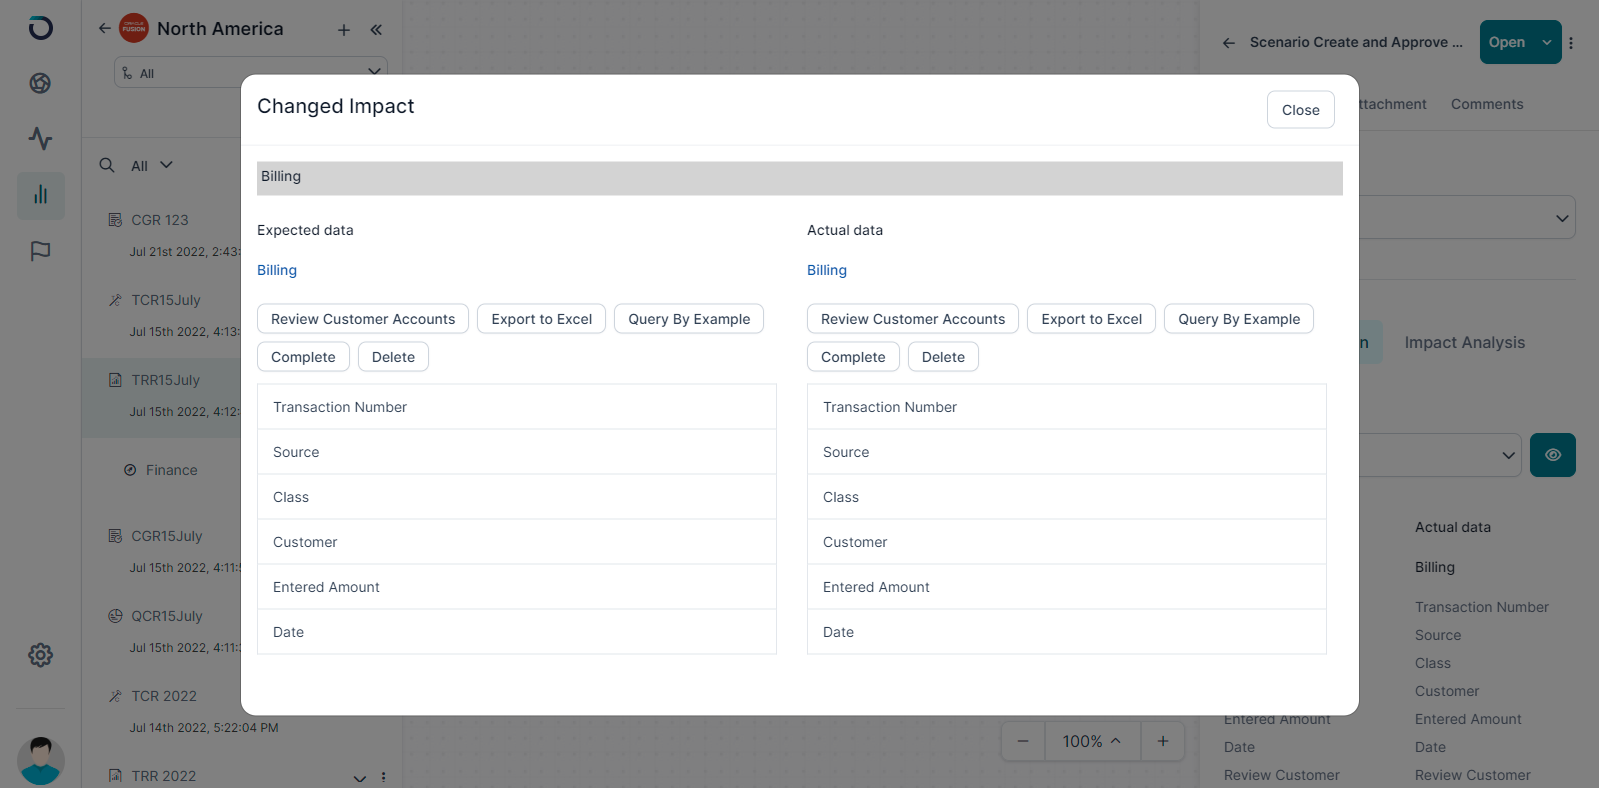Open the Finance list item
1599x788 pixels.
point(171,470)
